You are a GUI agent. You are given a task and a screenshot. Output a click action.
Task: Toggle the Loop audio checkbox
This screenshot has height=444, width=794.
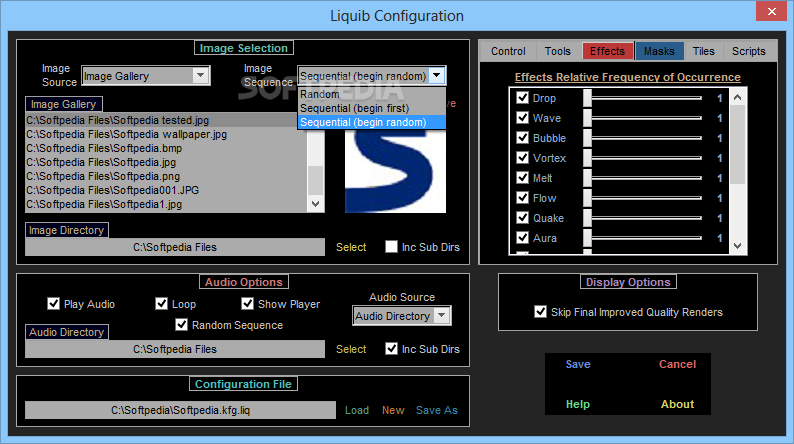coord(161,303)
